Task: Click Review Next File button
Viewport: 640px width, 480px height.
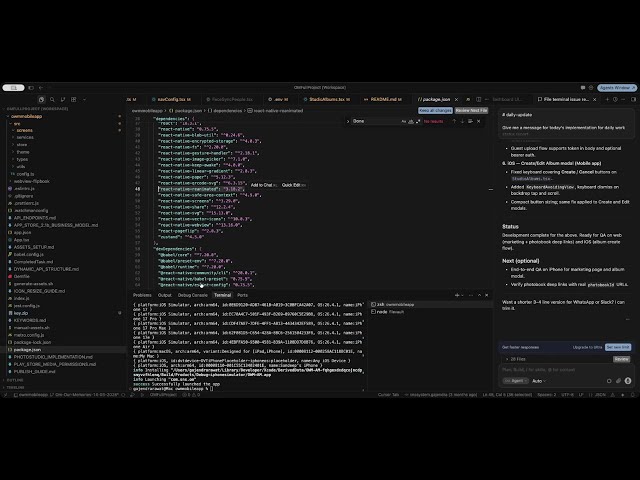Action: pos(471,110)
